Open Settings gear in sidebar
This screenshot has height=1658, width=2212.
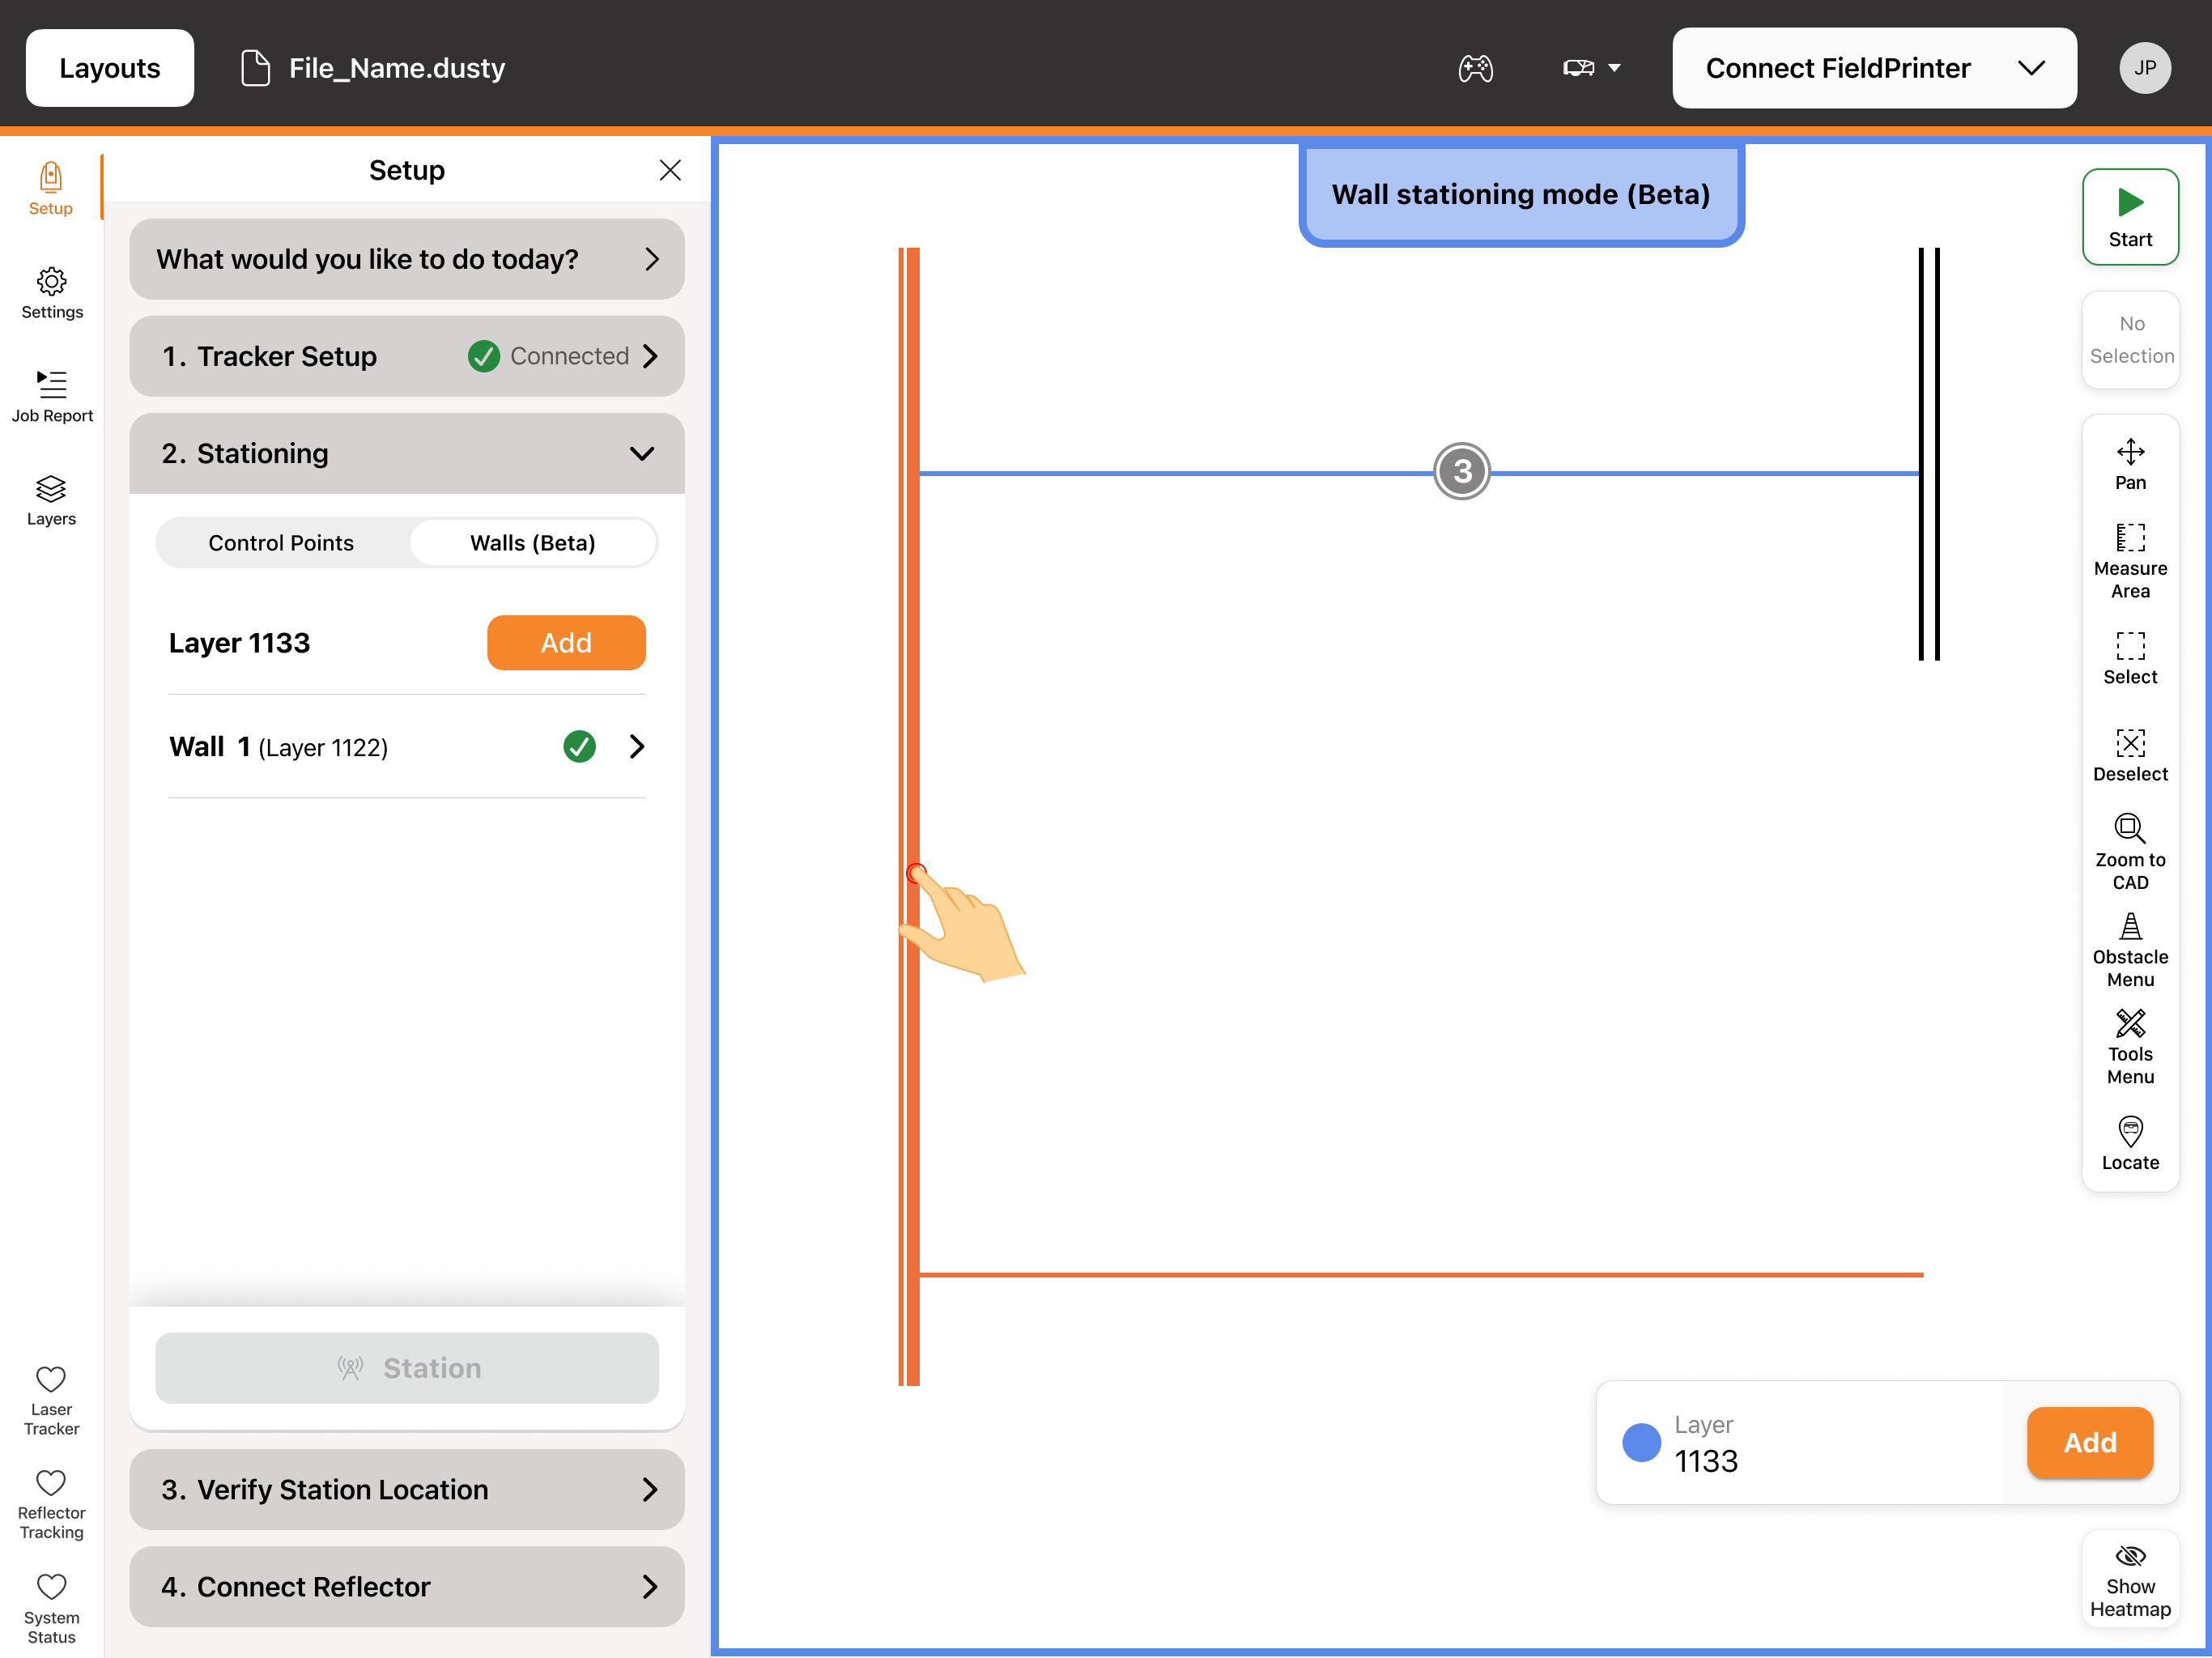tap(52, 293)
